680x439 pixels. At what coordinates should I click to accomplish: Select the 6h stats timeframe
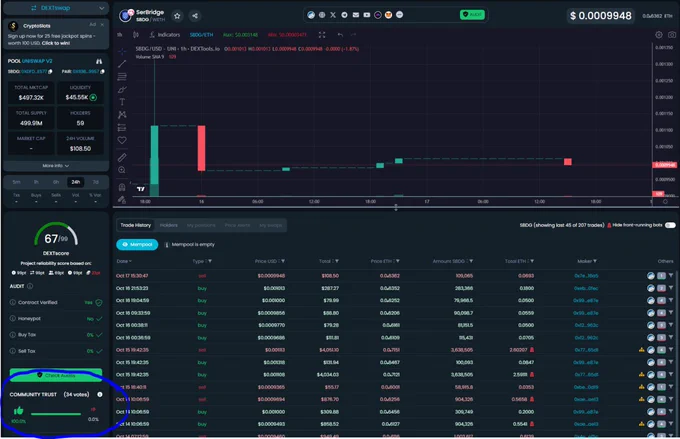click(x=56, y=182)
